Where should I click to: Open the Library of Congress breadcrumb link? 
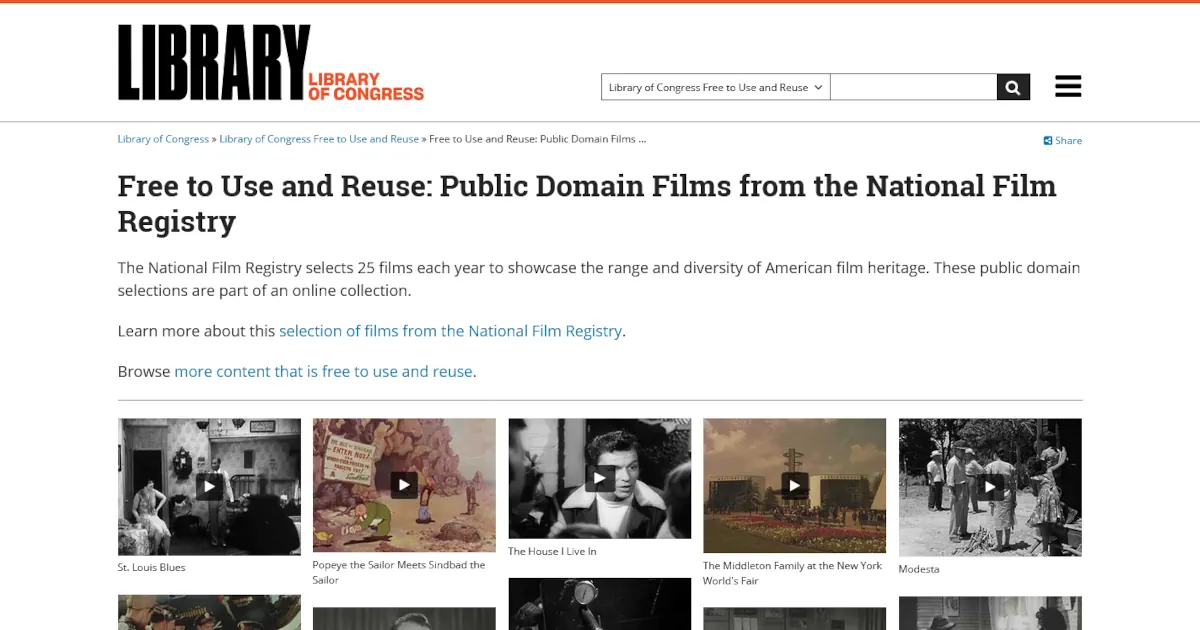pos(163,139)
